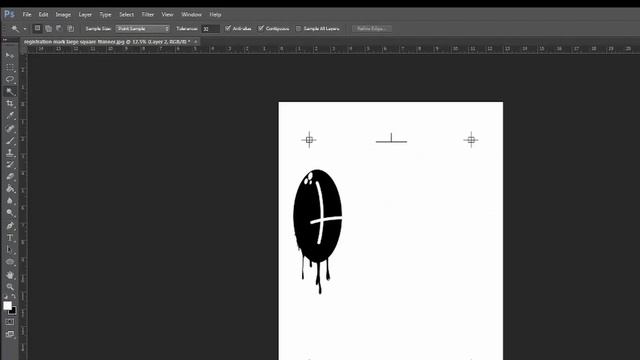Swap foreground and background colors

click(13, 297)
